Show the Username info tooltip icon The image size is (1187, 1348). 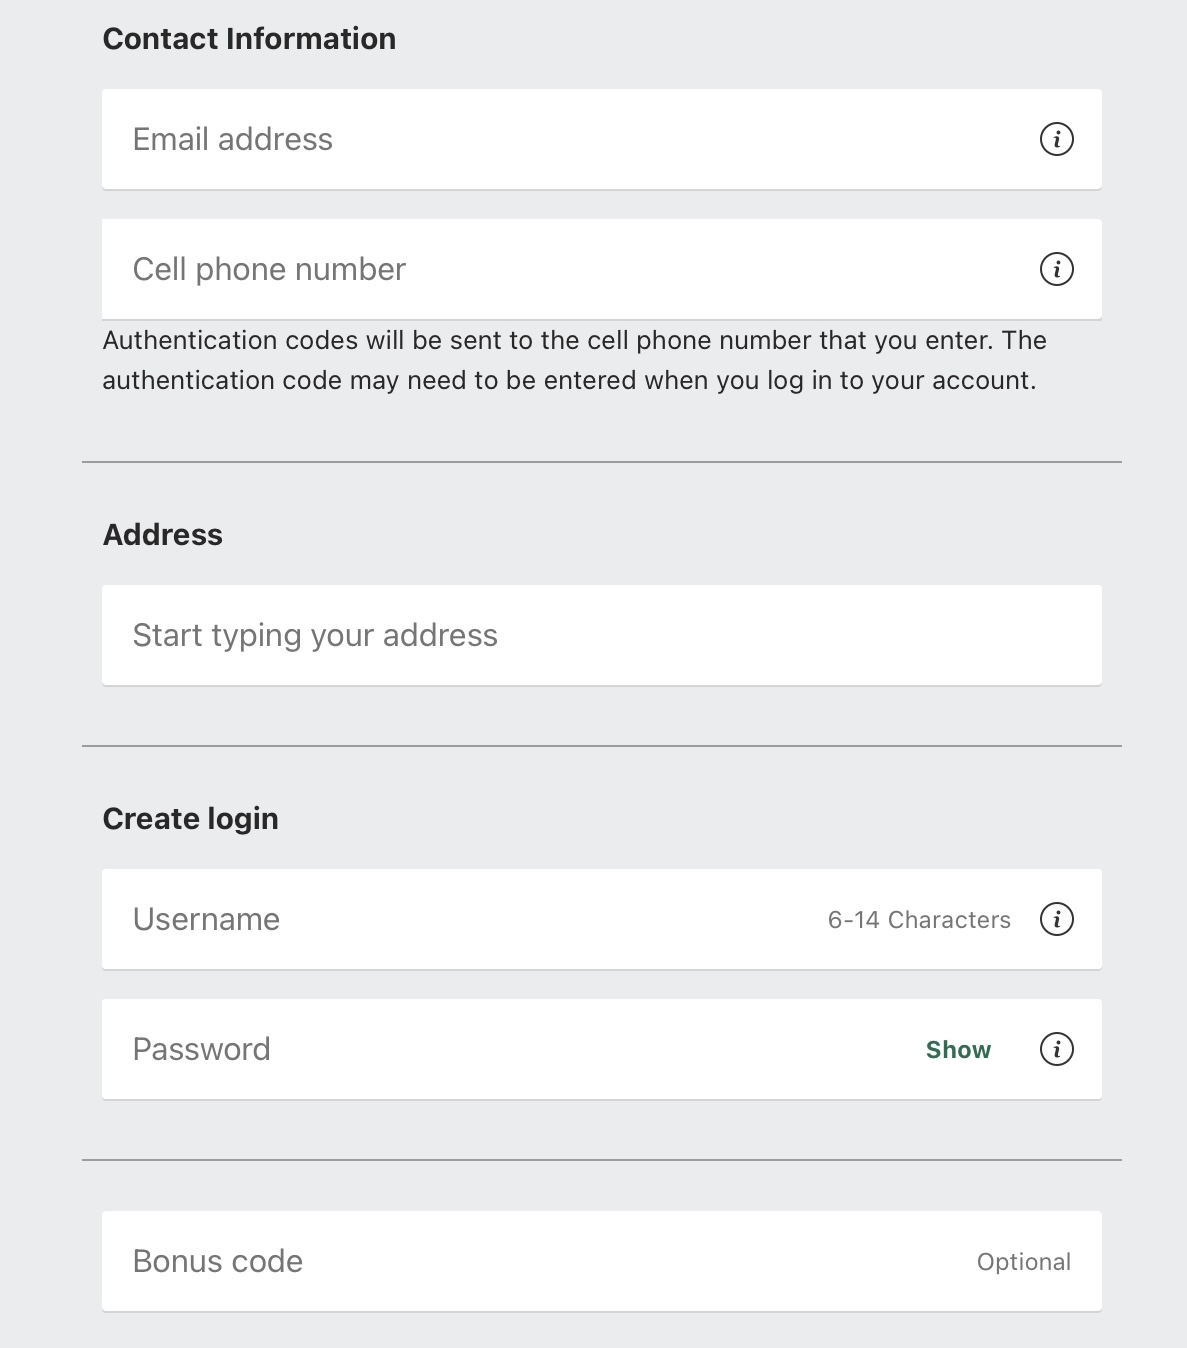(1057, 919)
